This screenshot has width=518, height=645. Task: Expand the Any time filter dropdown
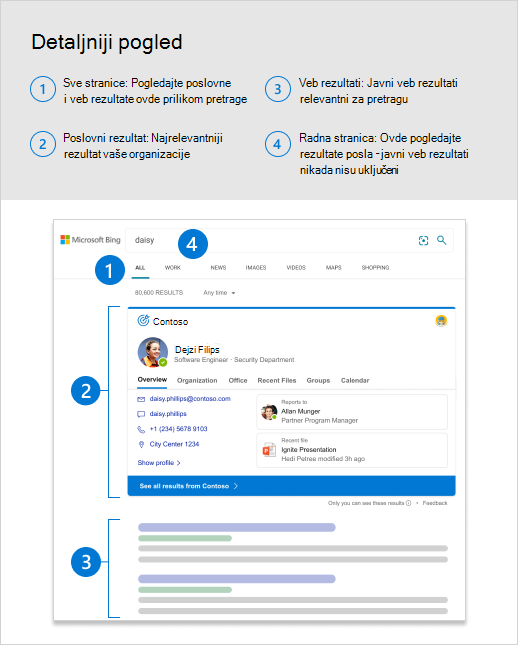click(219, 293)
